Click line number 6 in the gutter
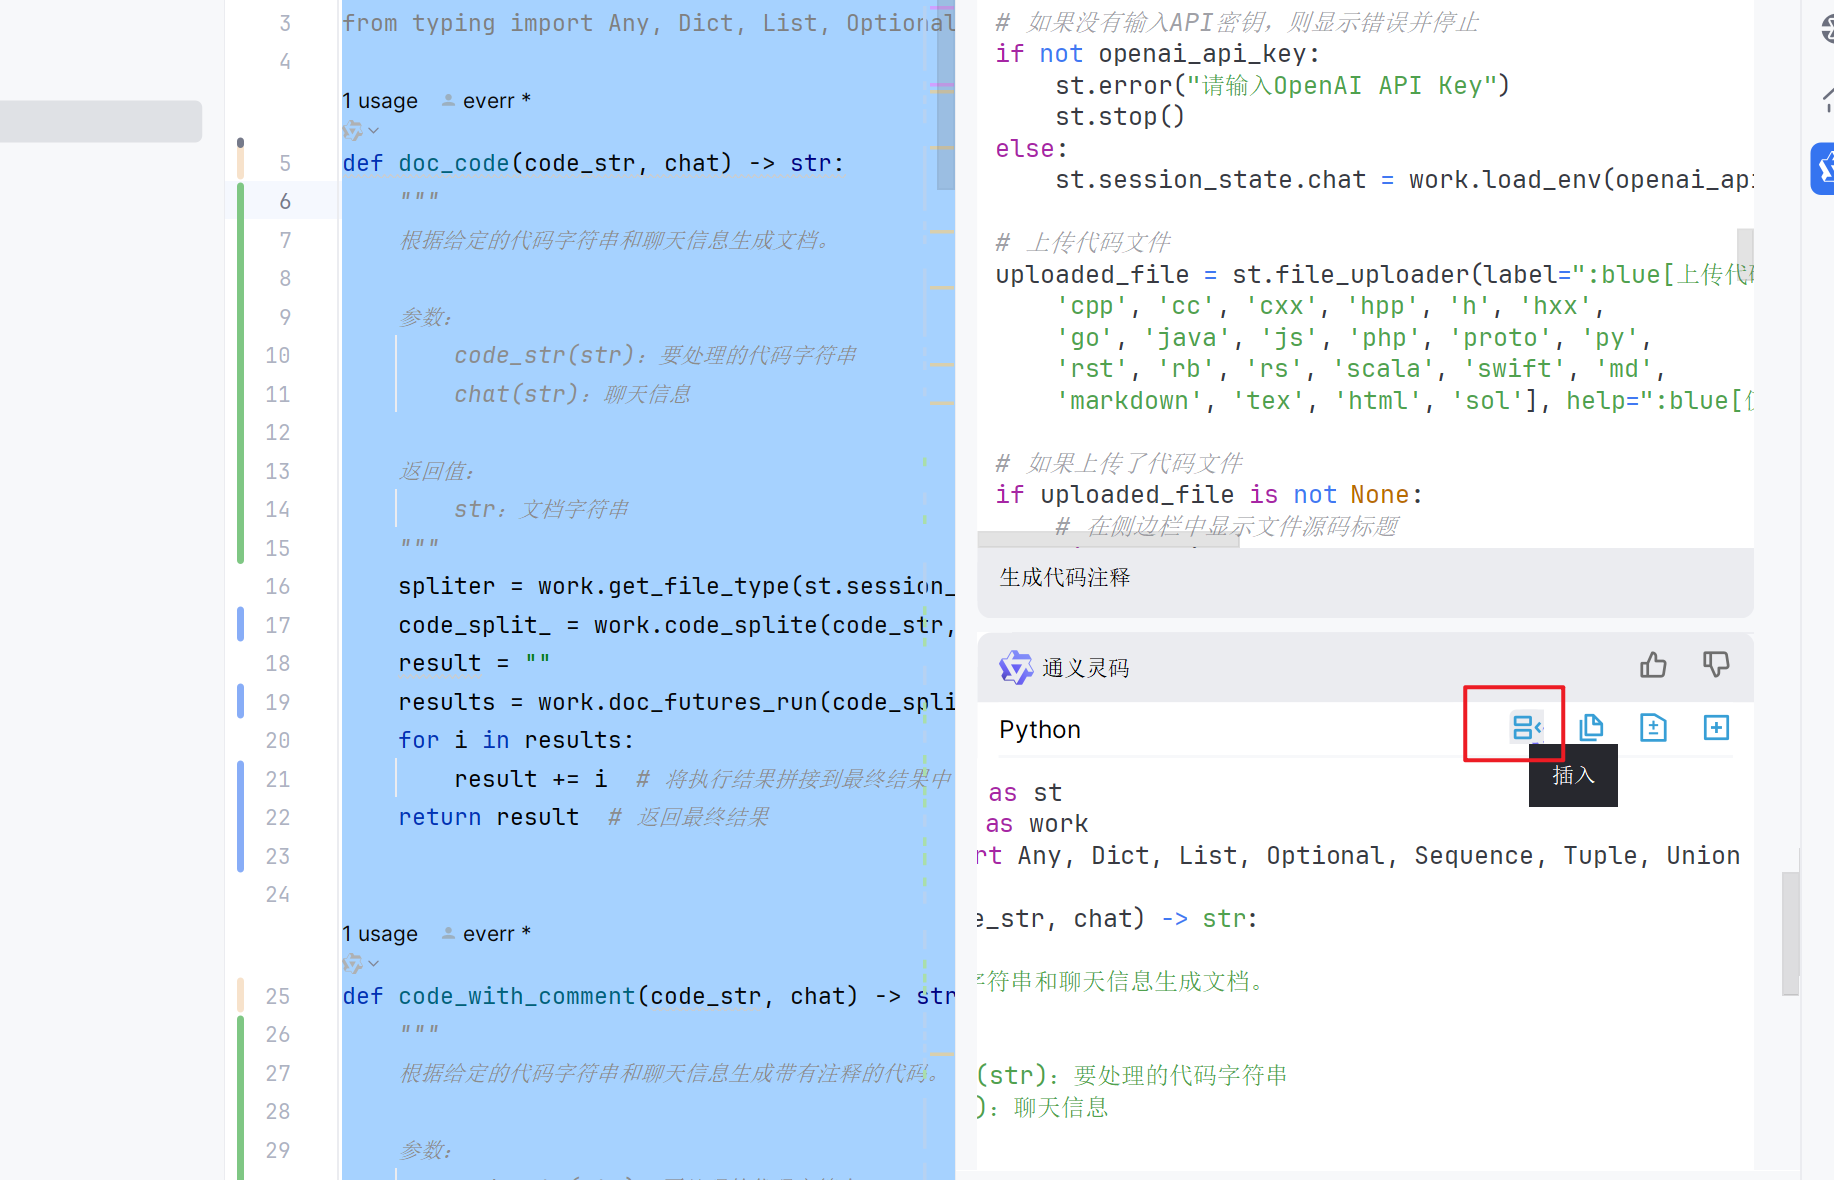 point(285,201)
